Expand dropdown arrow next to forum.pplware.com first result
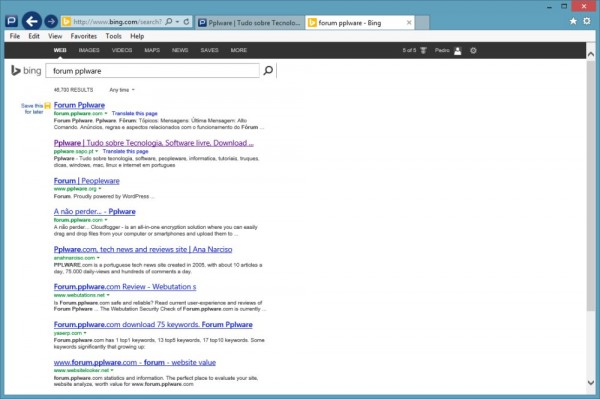This screenshot has width=600, height=399. point(106,114)
